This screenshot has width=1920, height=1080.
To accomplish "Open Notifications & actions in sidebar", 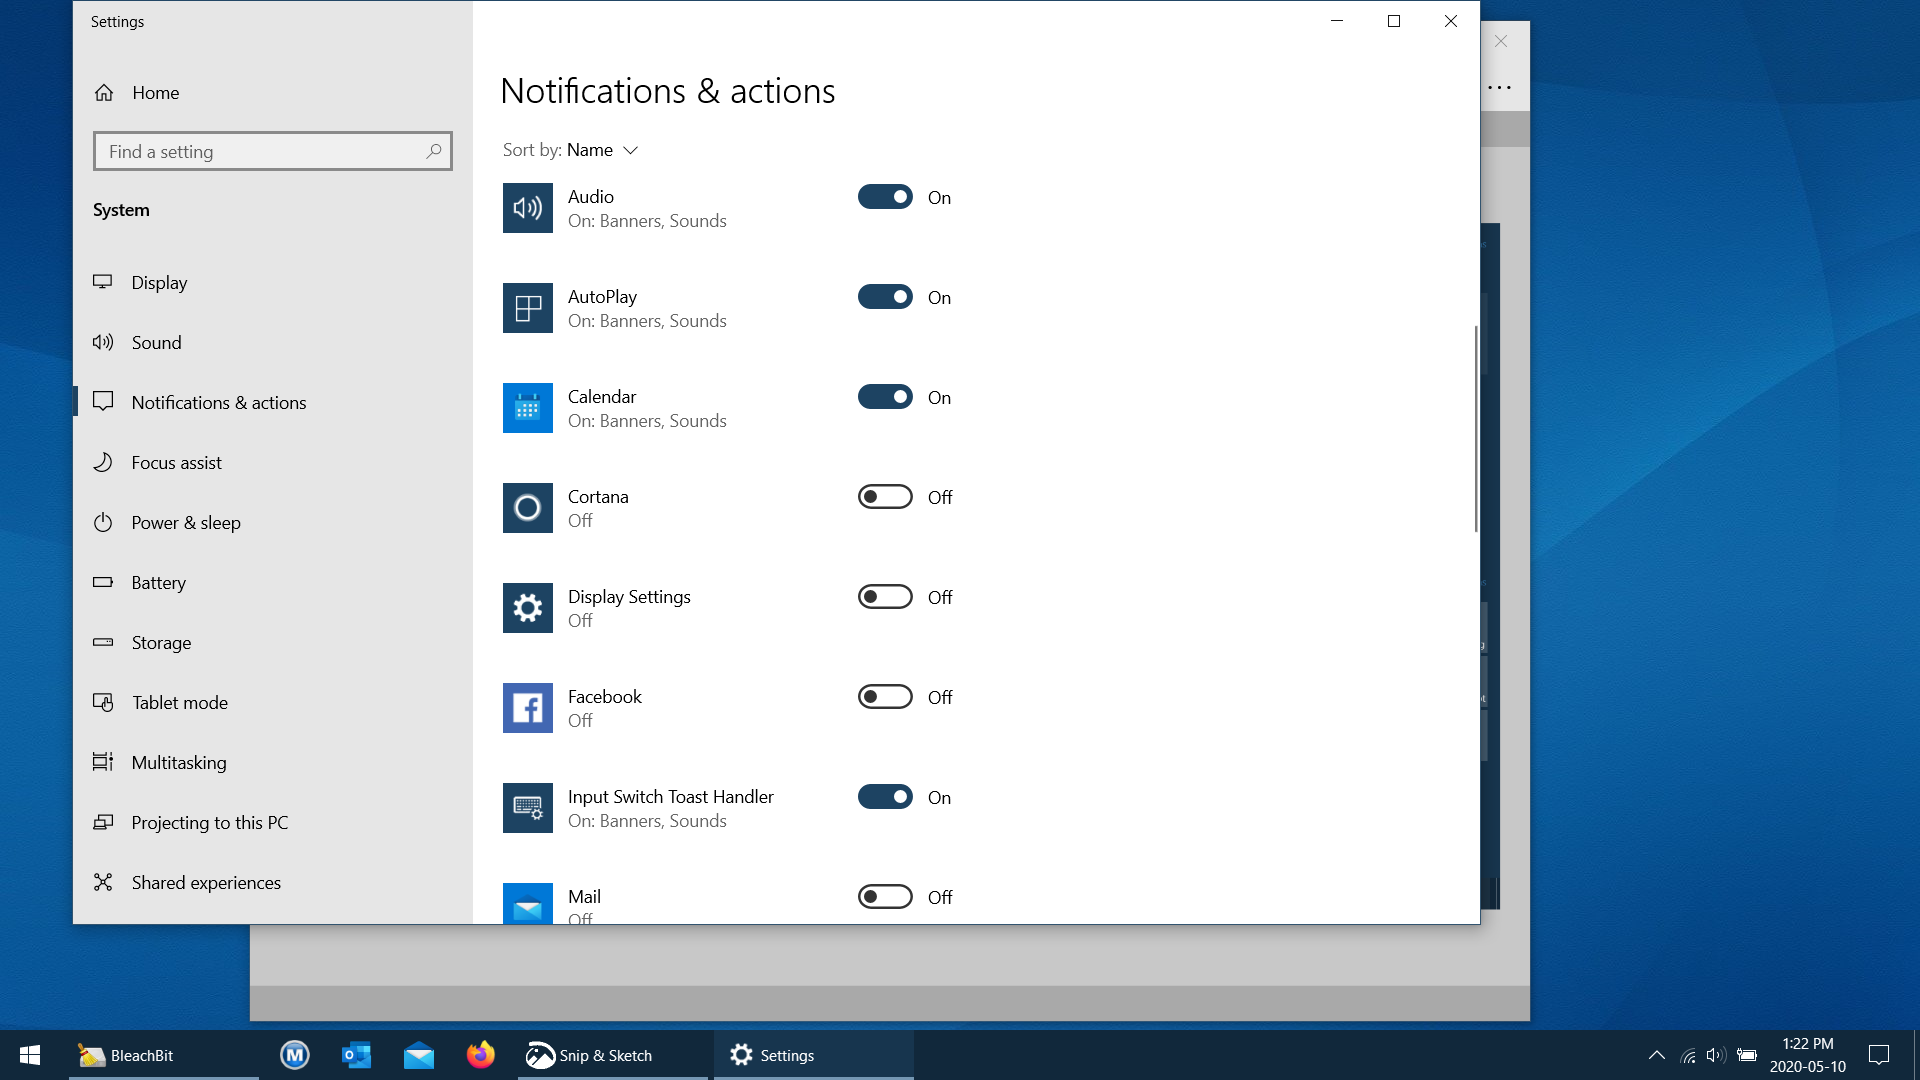I will [x=219, y=402].
